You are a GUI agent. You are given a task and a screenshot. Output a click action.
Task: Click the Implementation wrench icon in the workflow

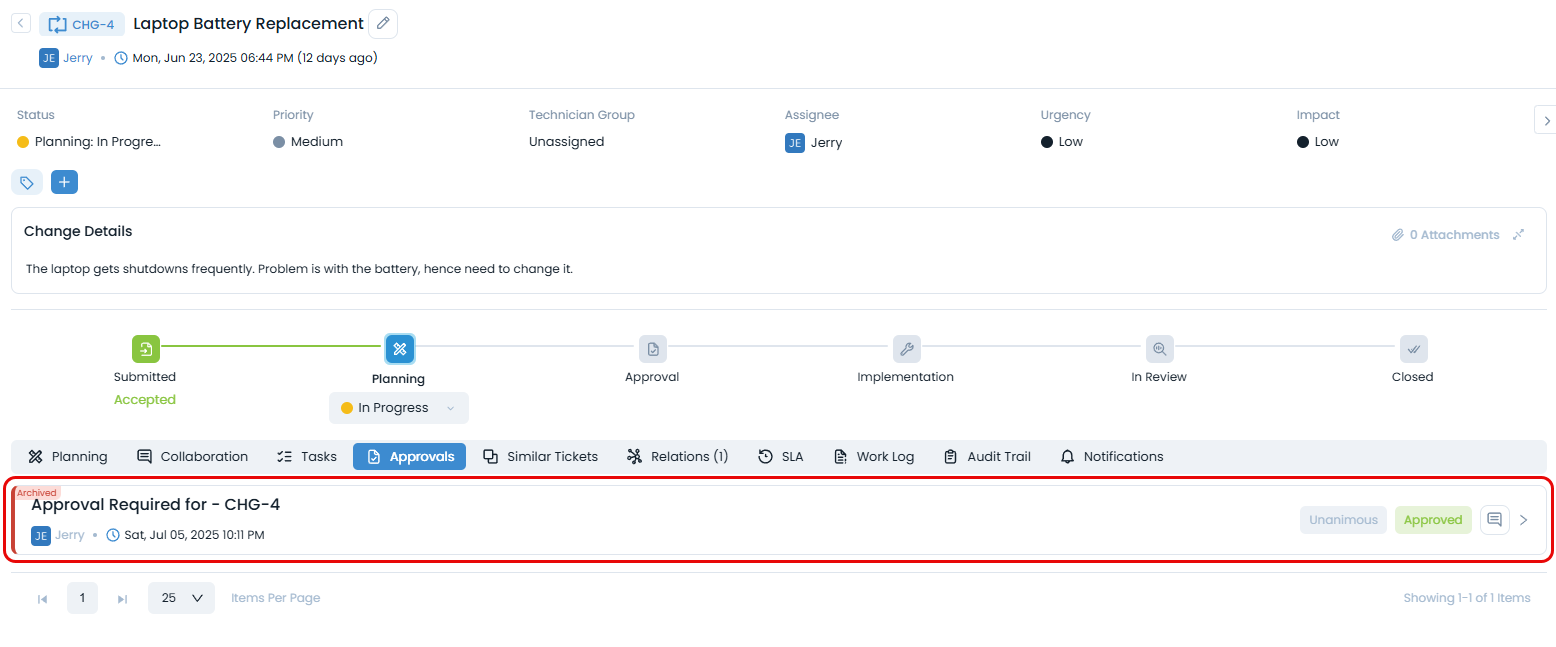[x=906, y=349]
